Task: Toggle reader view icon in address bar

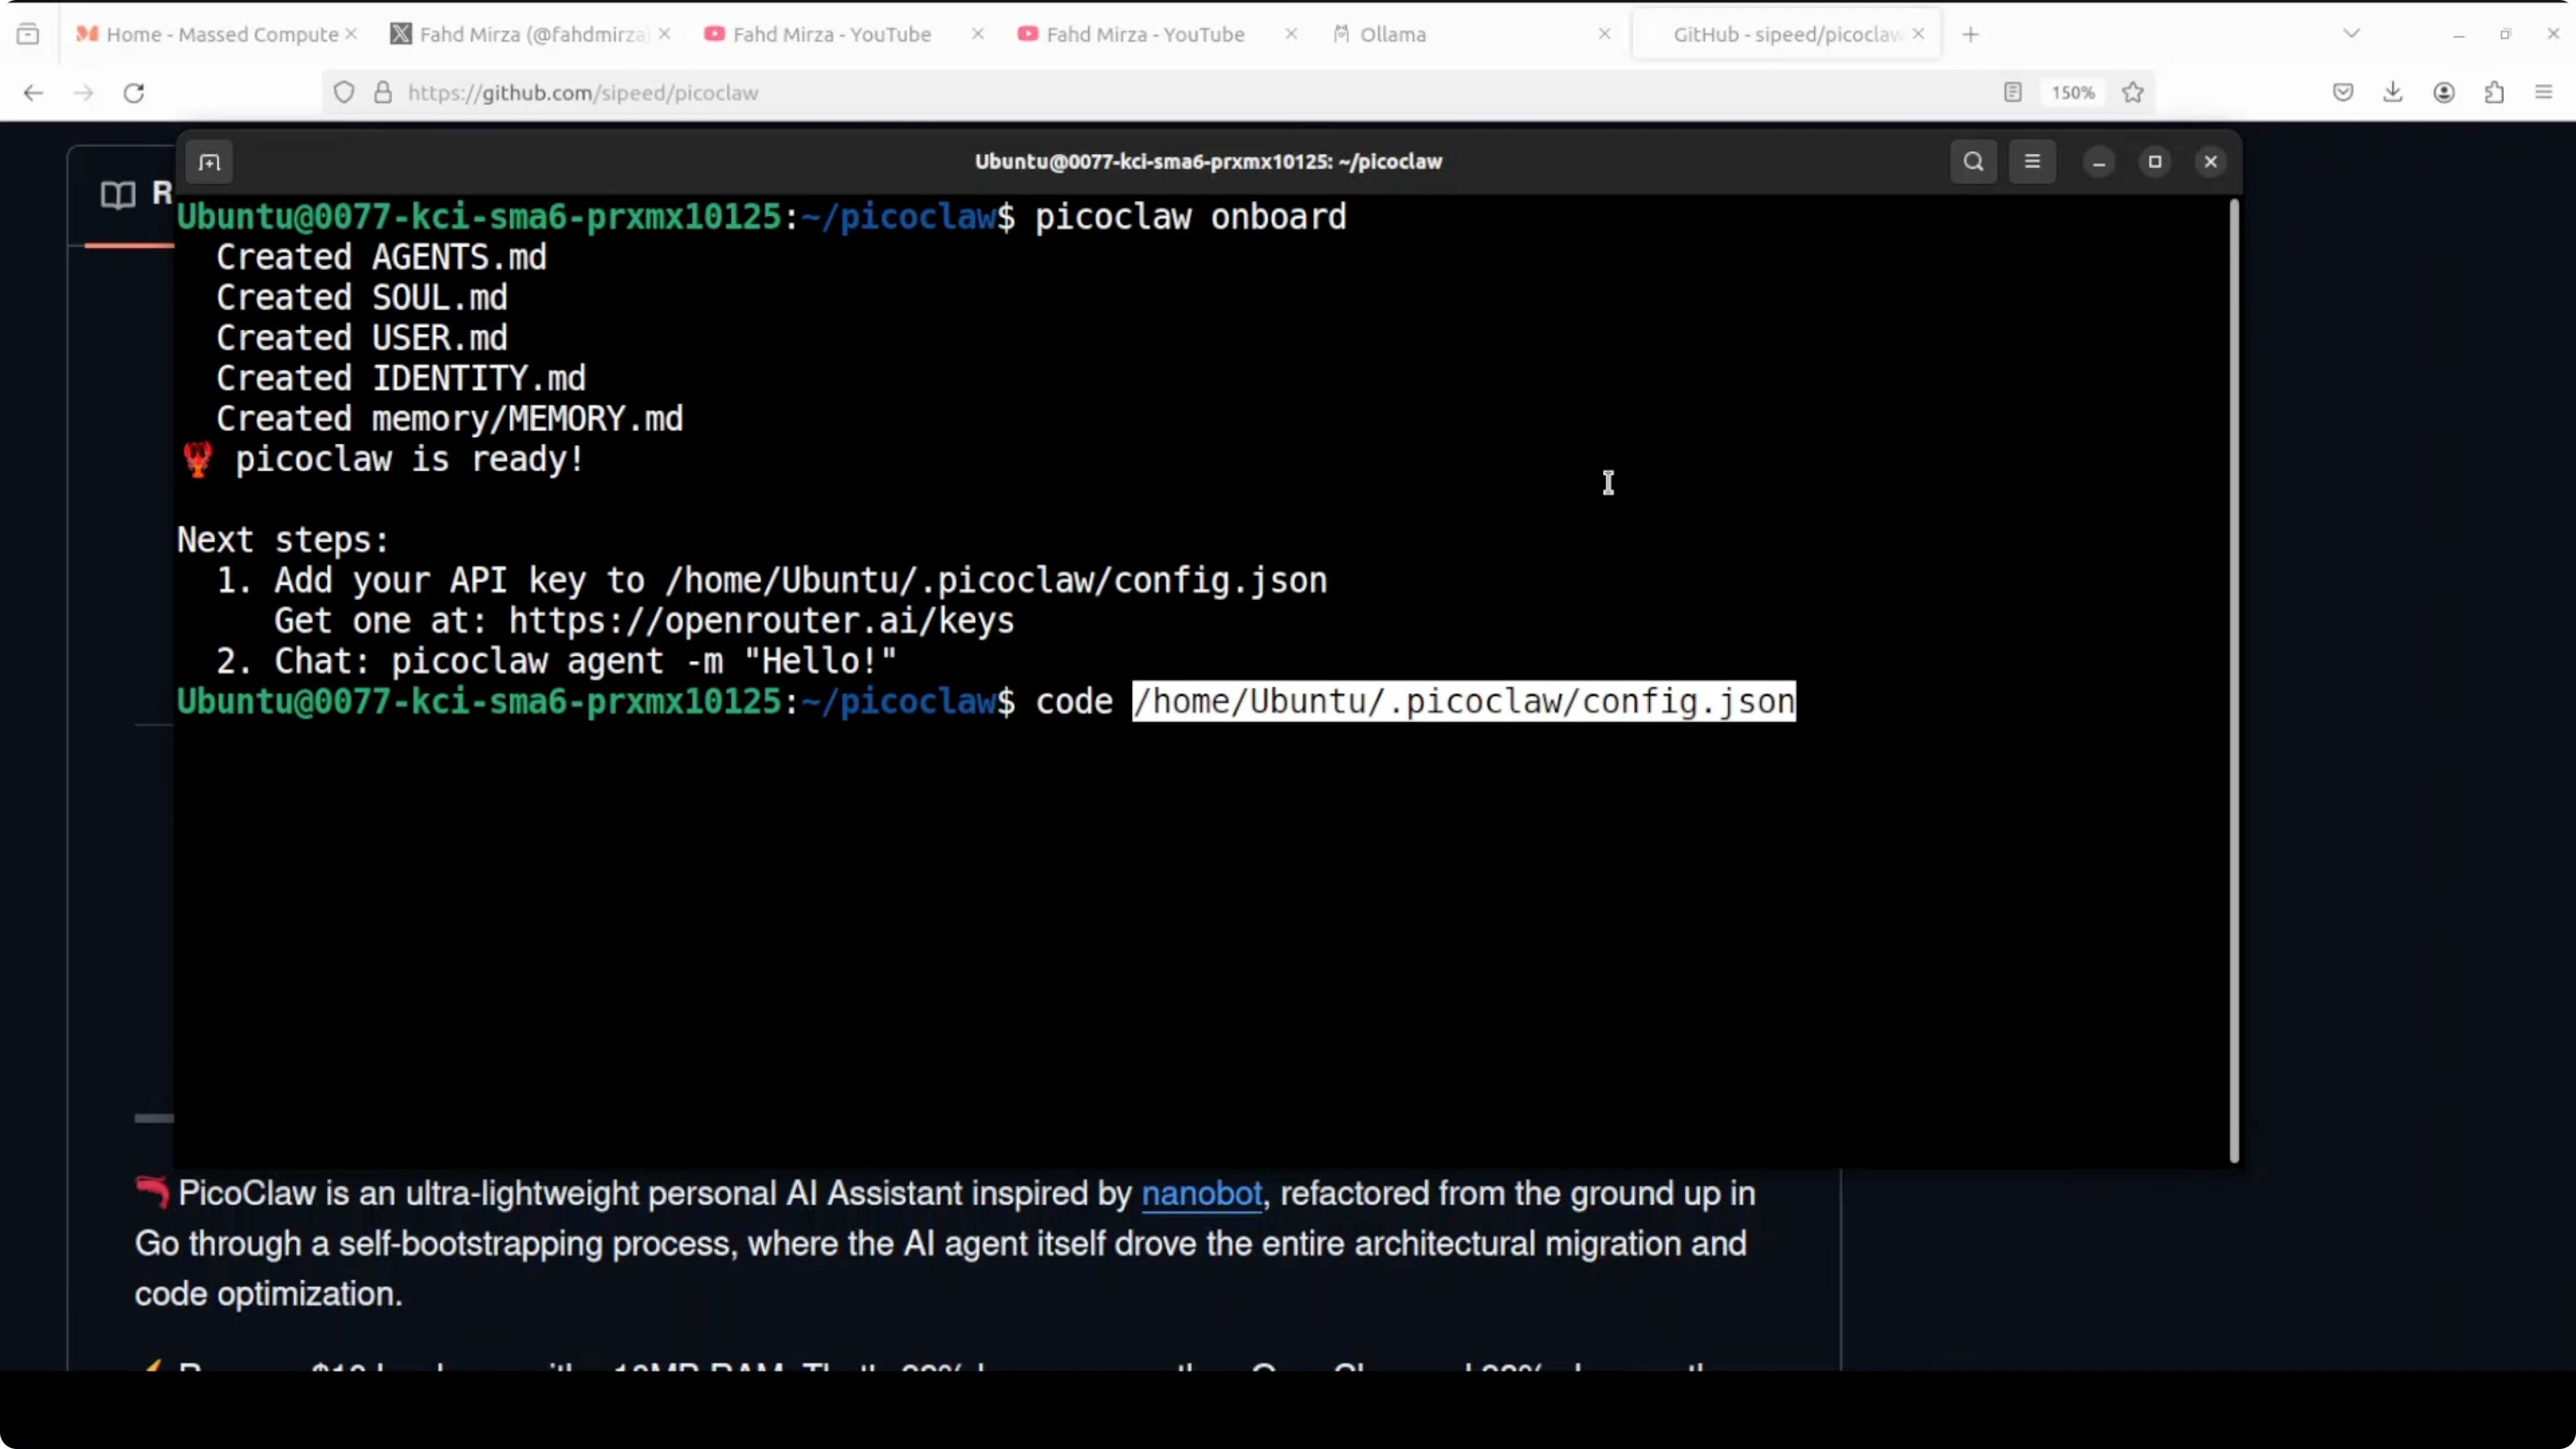Action: 2013,93
